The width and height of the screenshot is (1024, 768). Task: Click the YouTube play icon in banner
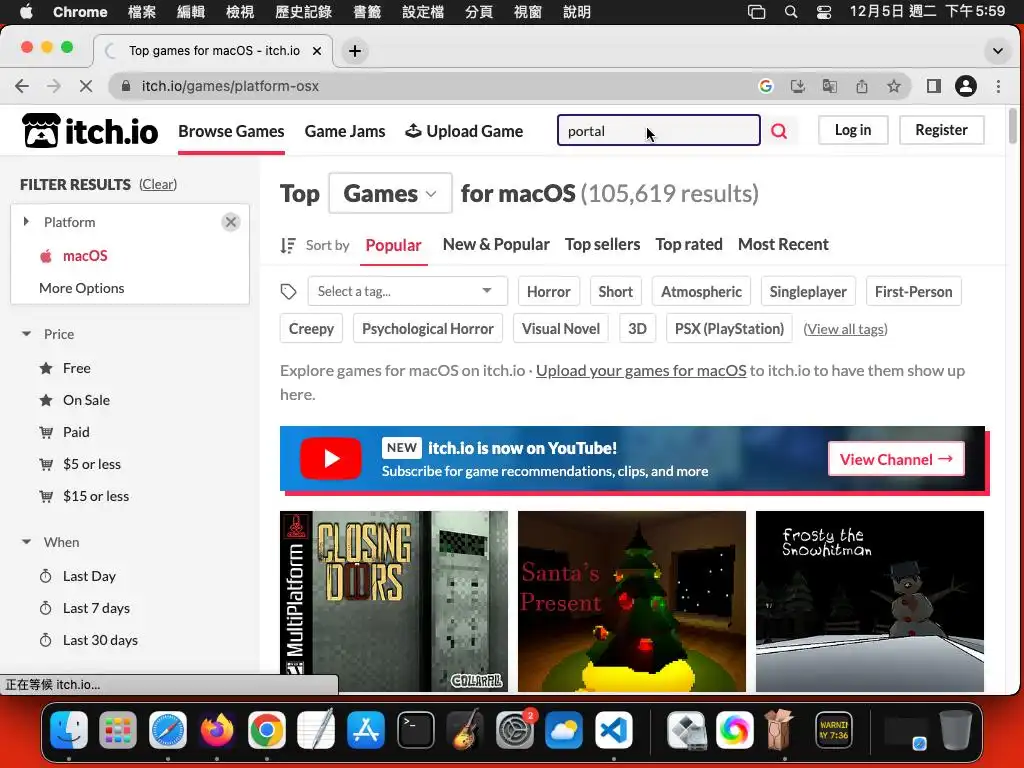point(330,458)
